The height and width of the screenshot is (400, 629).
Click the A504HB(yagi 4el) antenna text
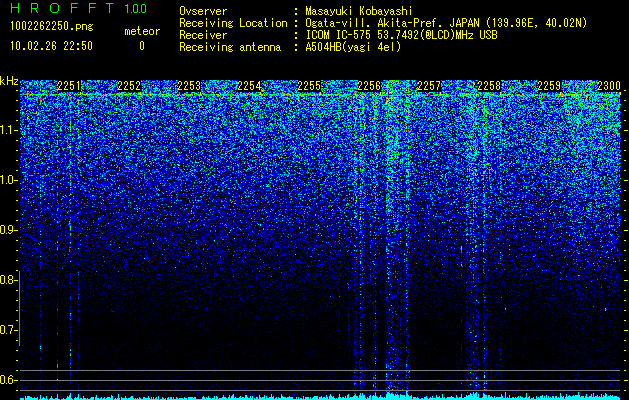(353, 47)
